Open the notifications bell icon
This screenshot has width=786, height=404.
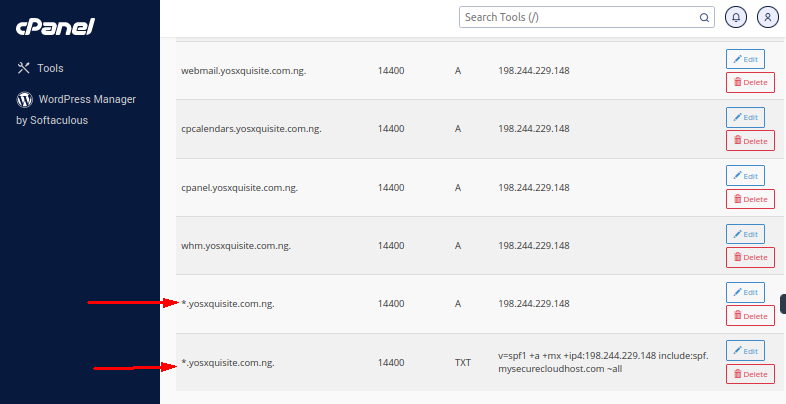click(736, 17)
